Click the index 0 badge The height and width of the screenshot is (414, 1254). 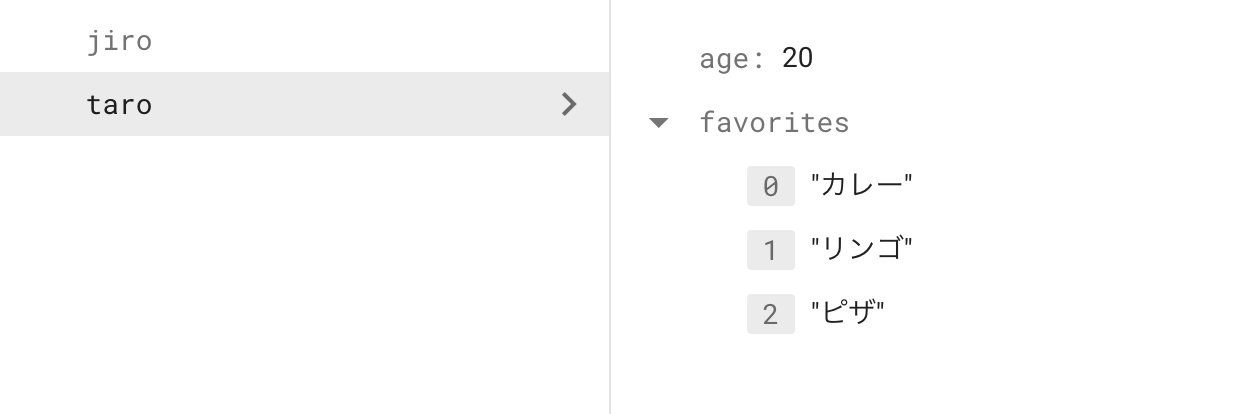(x=770, y=186)
